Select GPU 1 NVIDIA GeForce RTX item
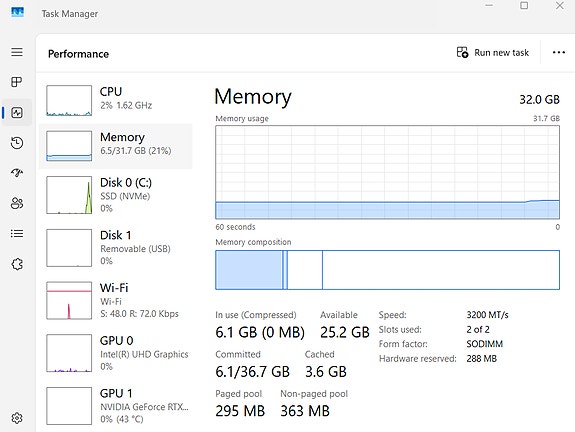 [116, 406]
